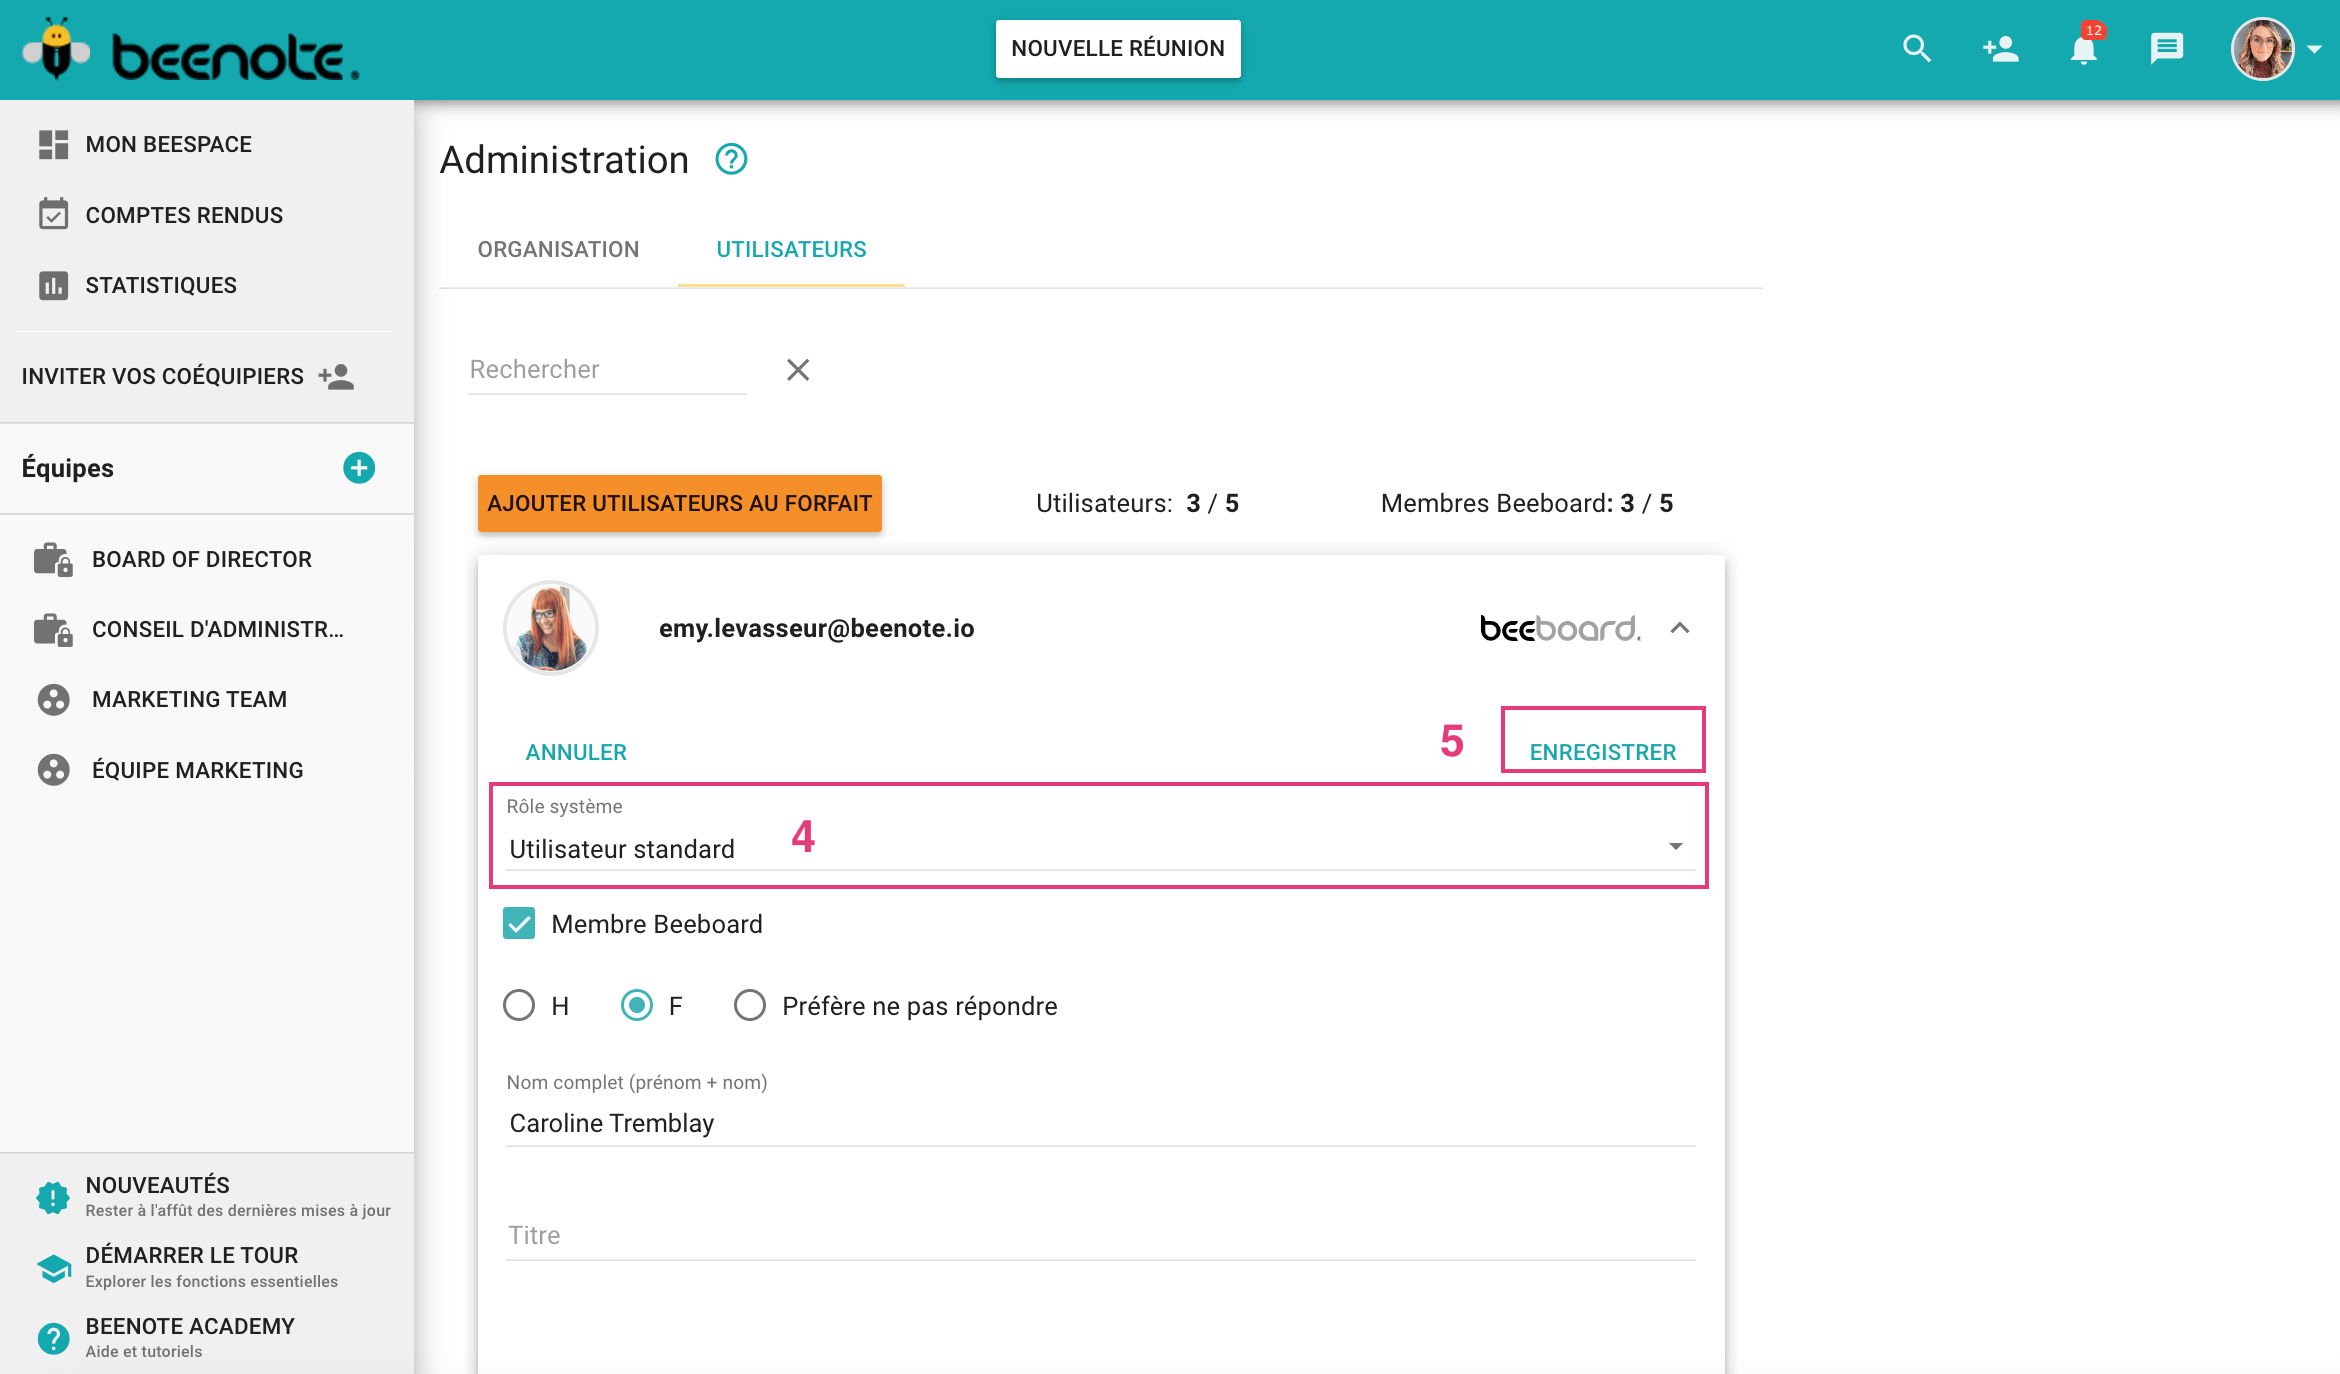Image resolution: width=2340 pixels, height=1374 pixels.
Task: Toggle the Membre Beeboard checkbox
Action: pos(519,923)
